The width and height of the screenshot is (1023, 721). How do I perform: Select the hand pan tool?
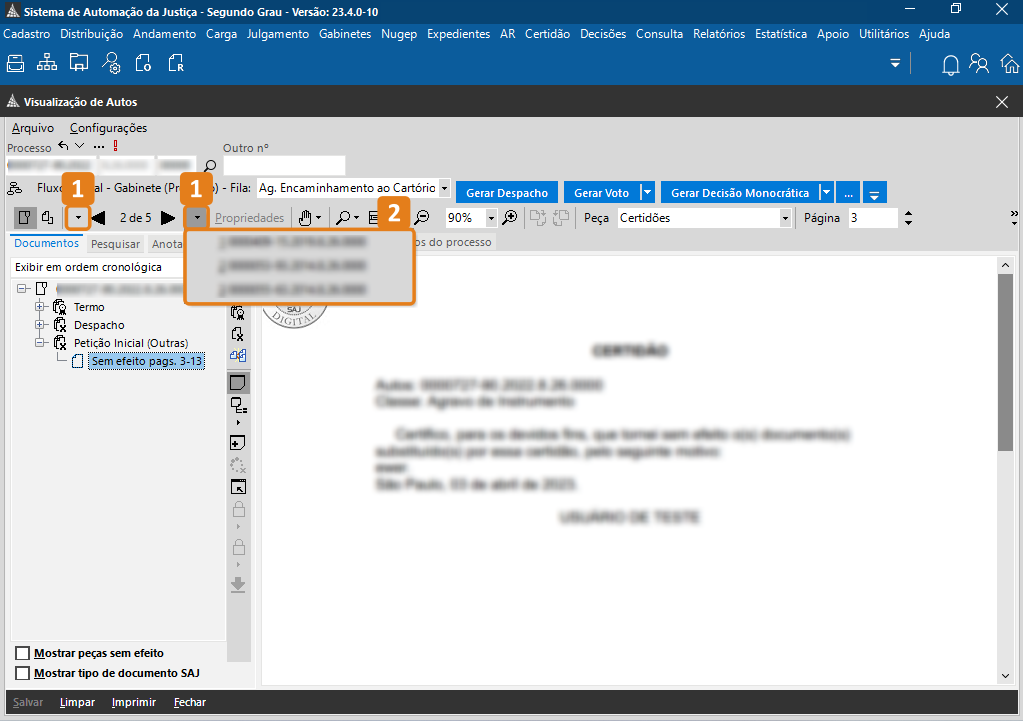tap(306, 217)
